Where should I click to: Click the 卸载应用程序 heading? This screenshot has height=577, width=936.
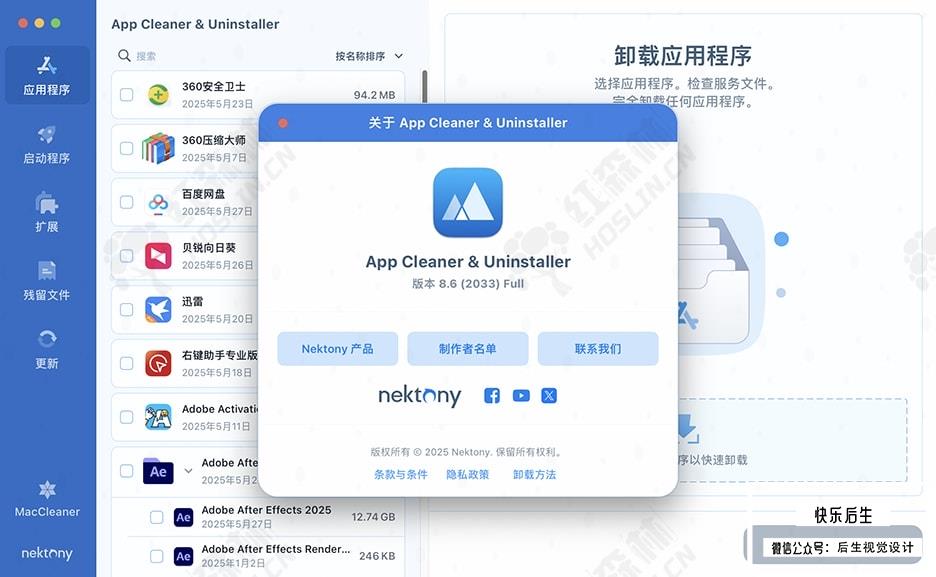coord(683,55)
